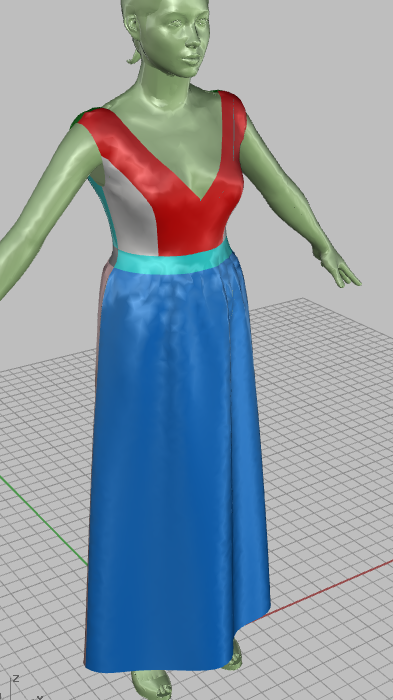This screenshot has height=700, width=393.
Task: Click the Z axis label of the world gizmo
Action: coord(16,679)
